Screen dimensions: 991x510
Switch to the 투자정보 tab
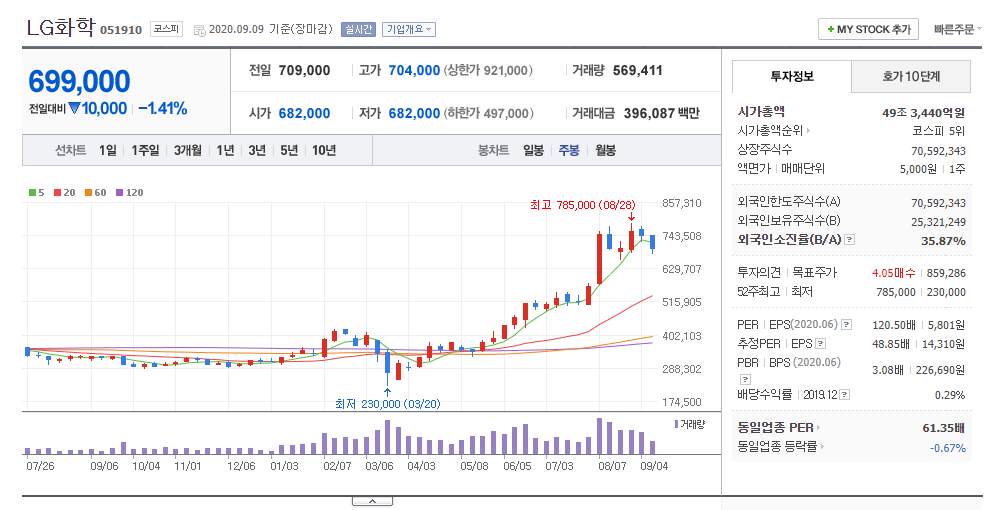coord(792,76)
